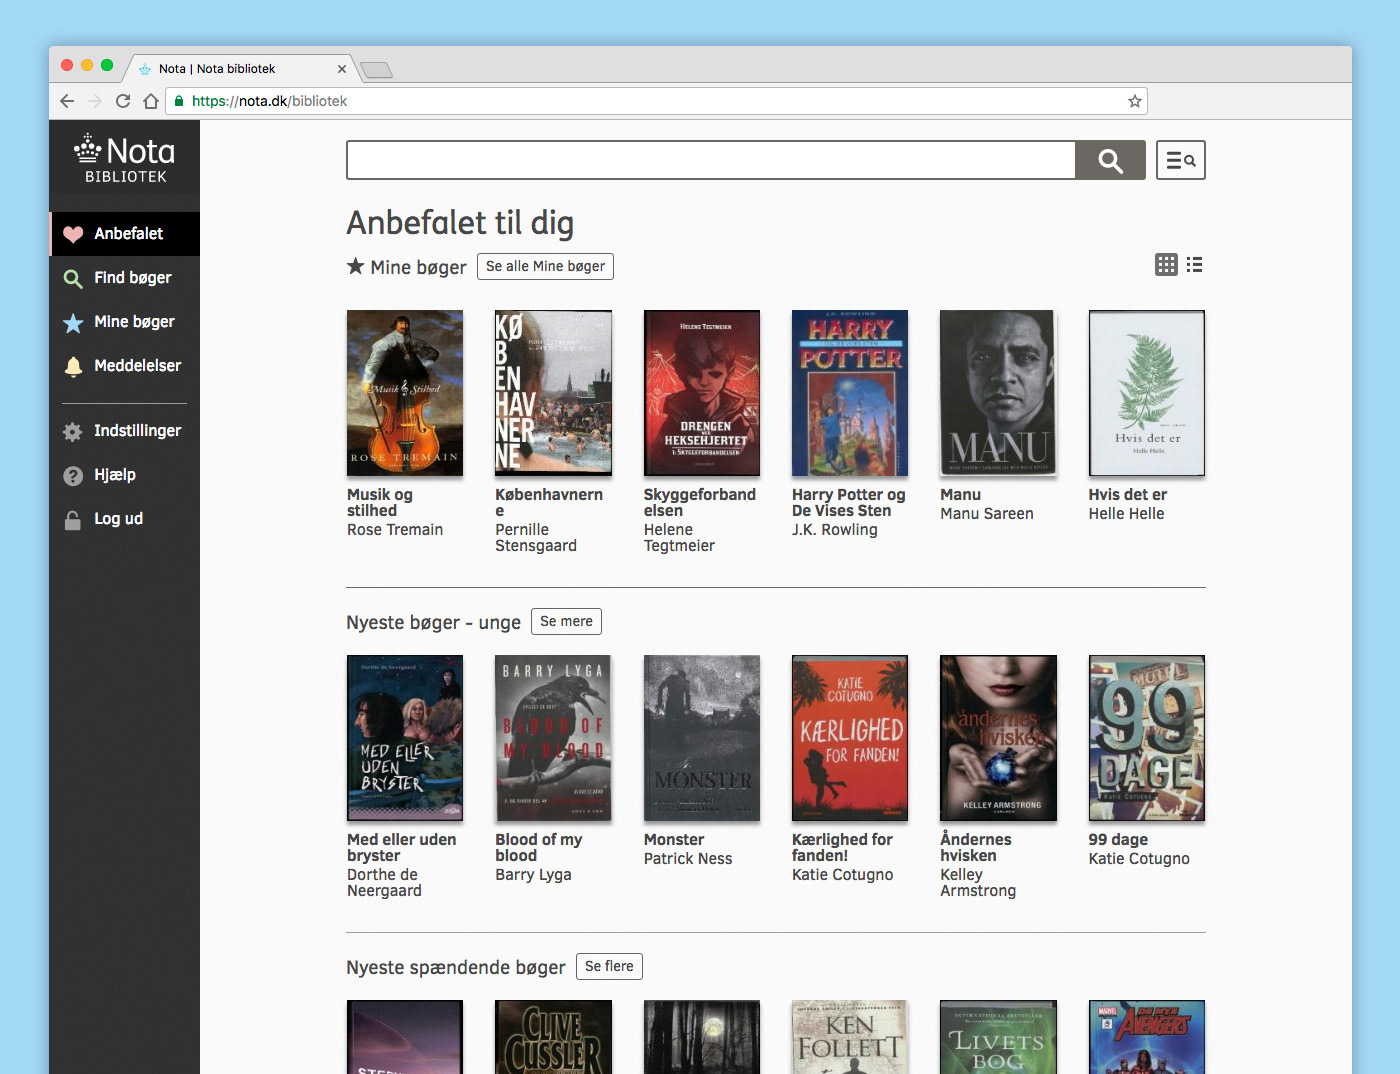
Task: Close the Nota bibliotek browser tab
Action: (x=342, y=69)
